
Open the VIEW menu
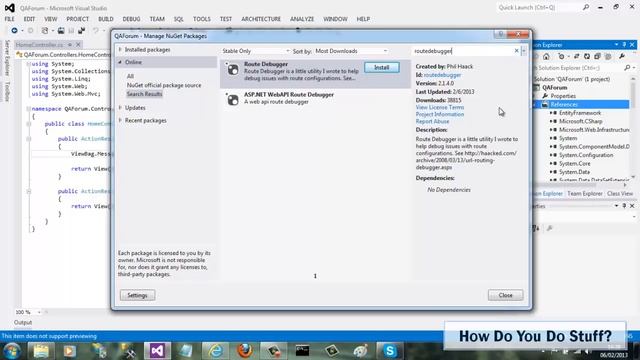[51, 19]
